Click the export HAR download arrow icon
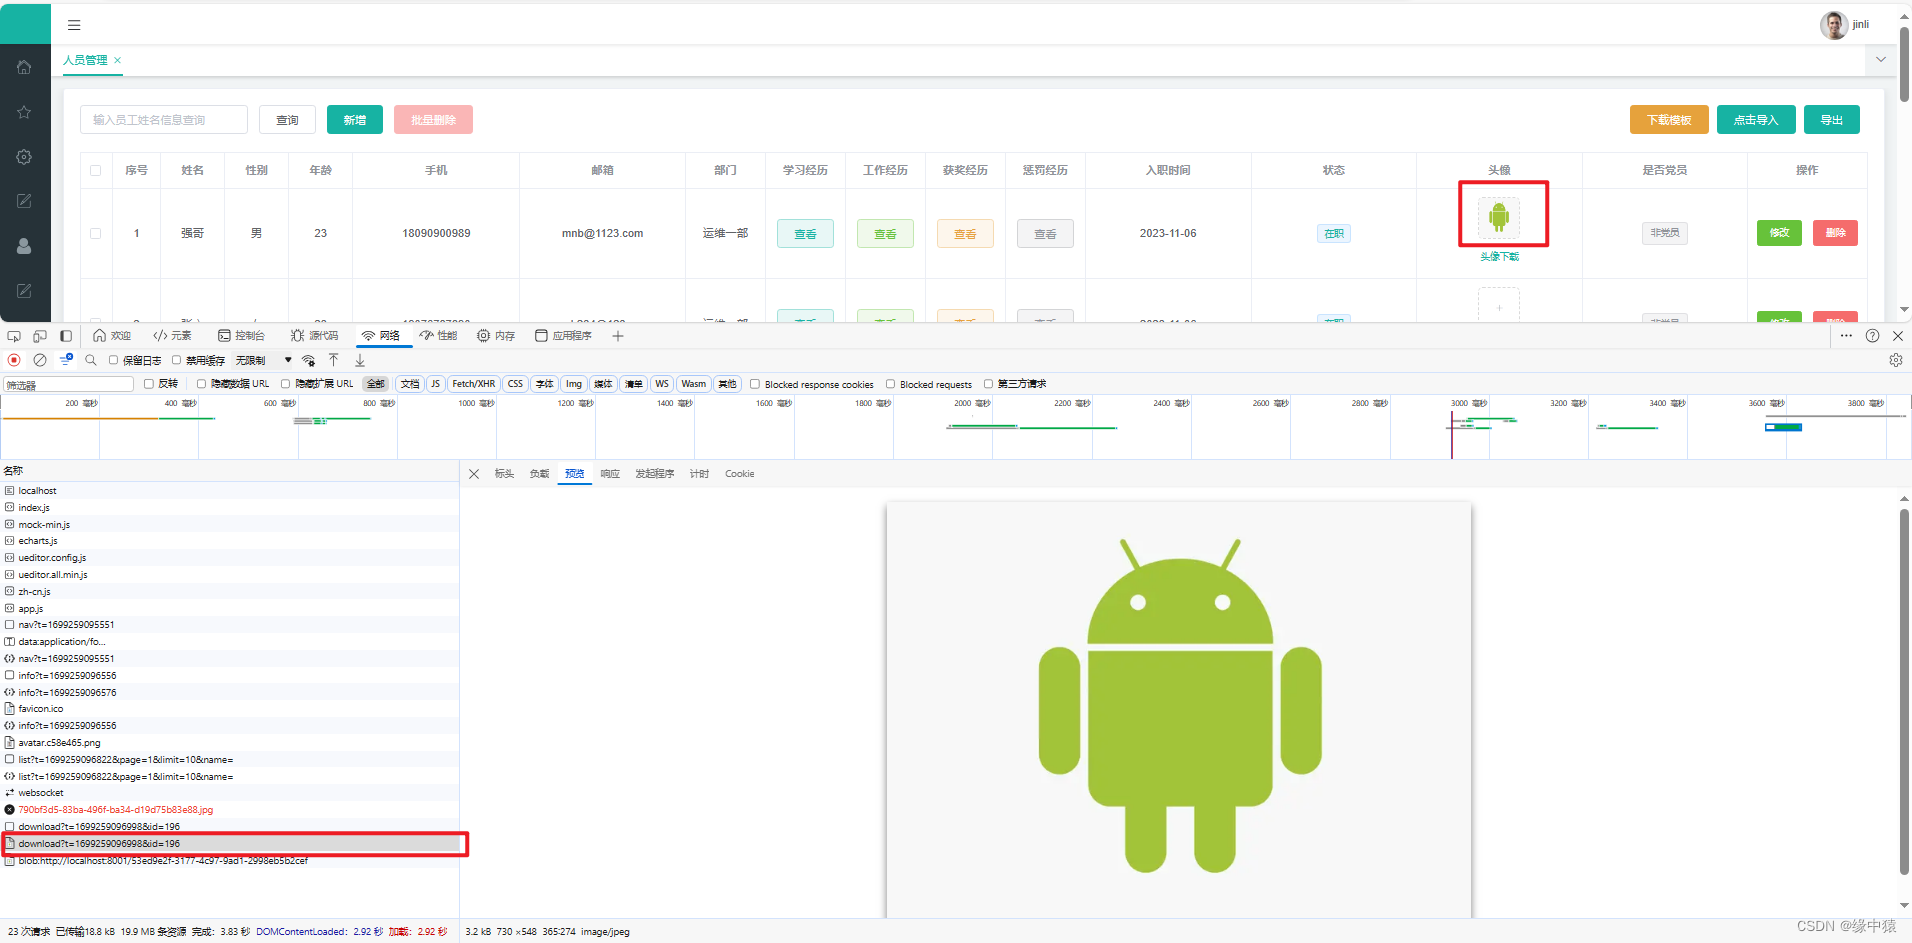1912x943 pixels. [360, 360]
